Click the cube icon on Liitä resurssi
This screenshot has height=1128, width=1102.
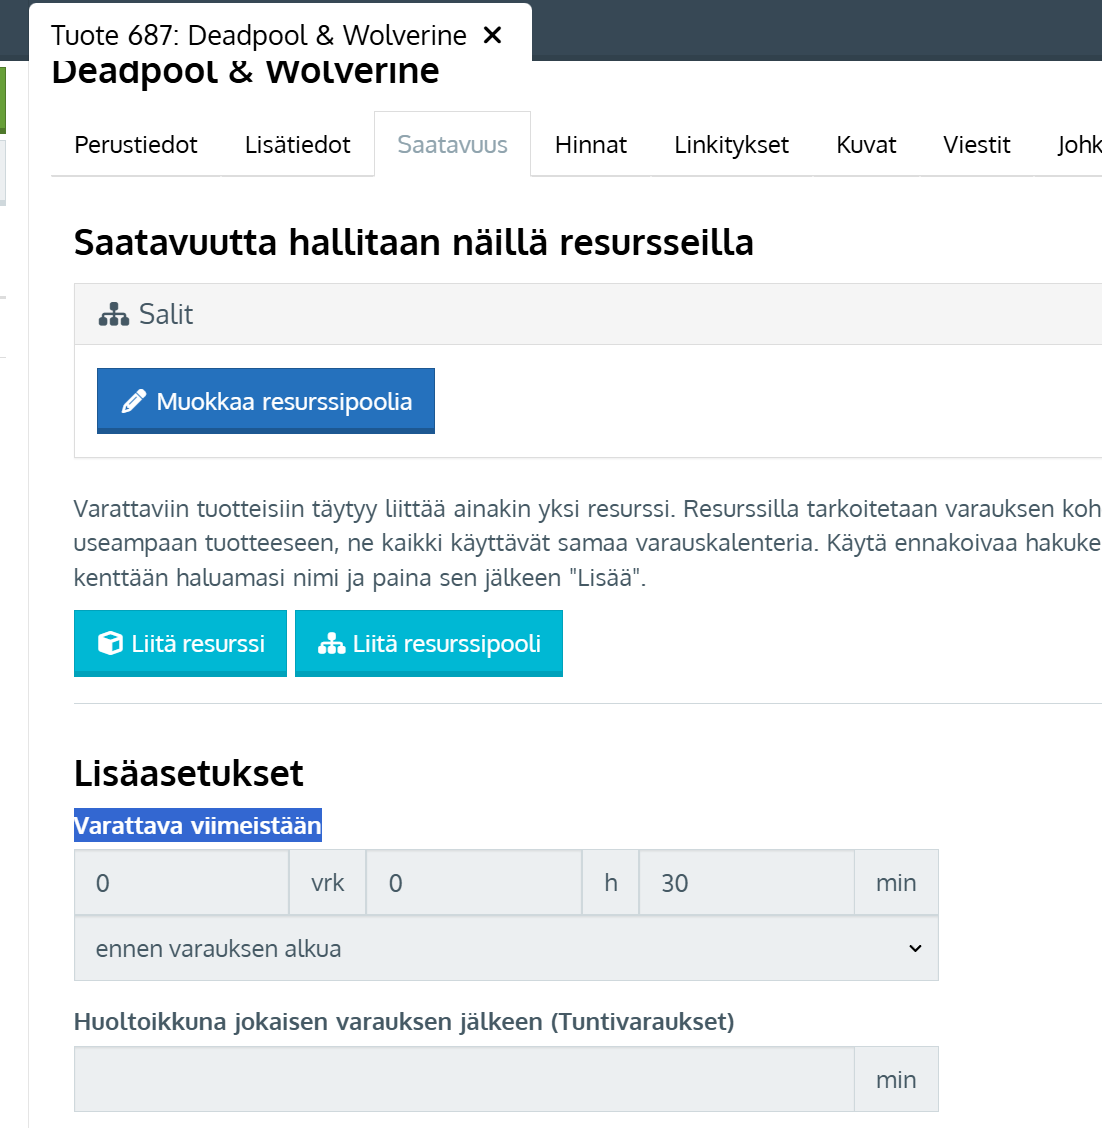click(110, 643)
